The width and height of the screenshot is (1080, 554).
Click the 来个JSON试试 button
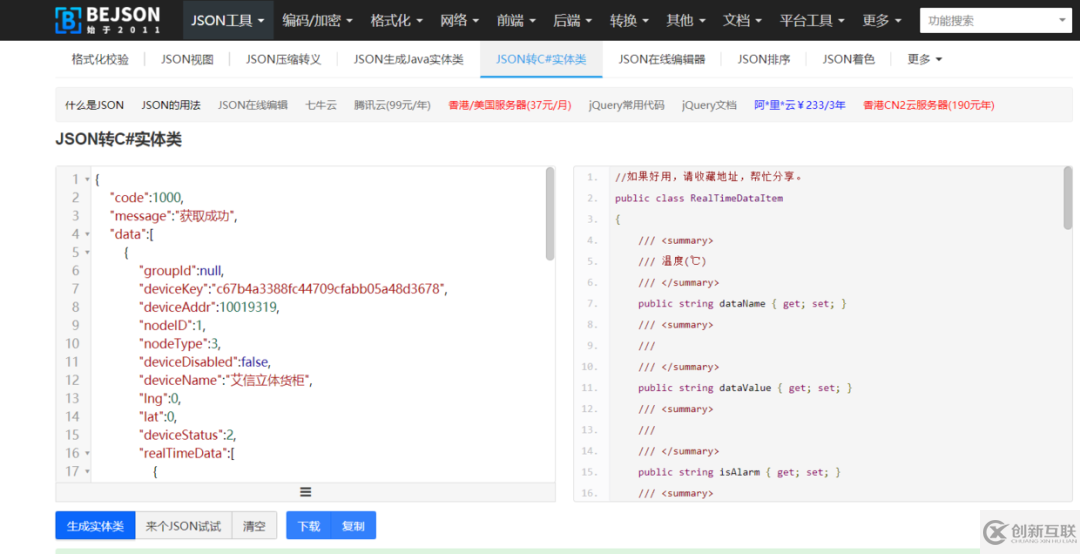point(183,526)
